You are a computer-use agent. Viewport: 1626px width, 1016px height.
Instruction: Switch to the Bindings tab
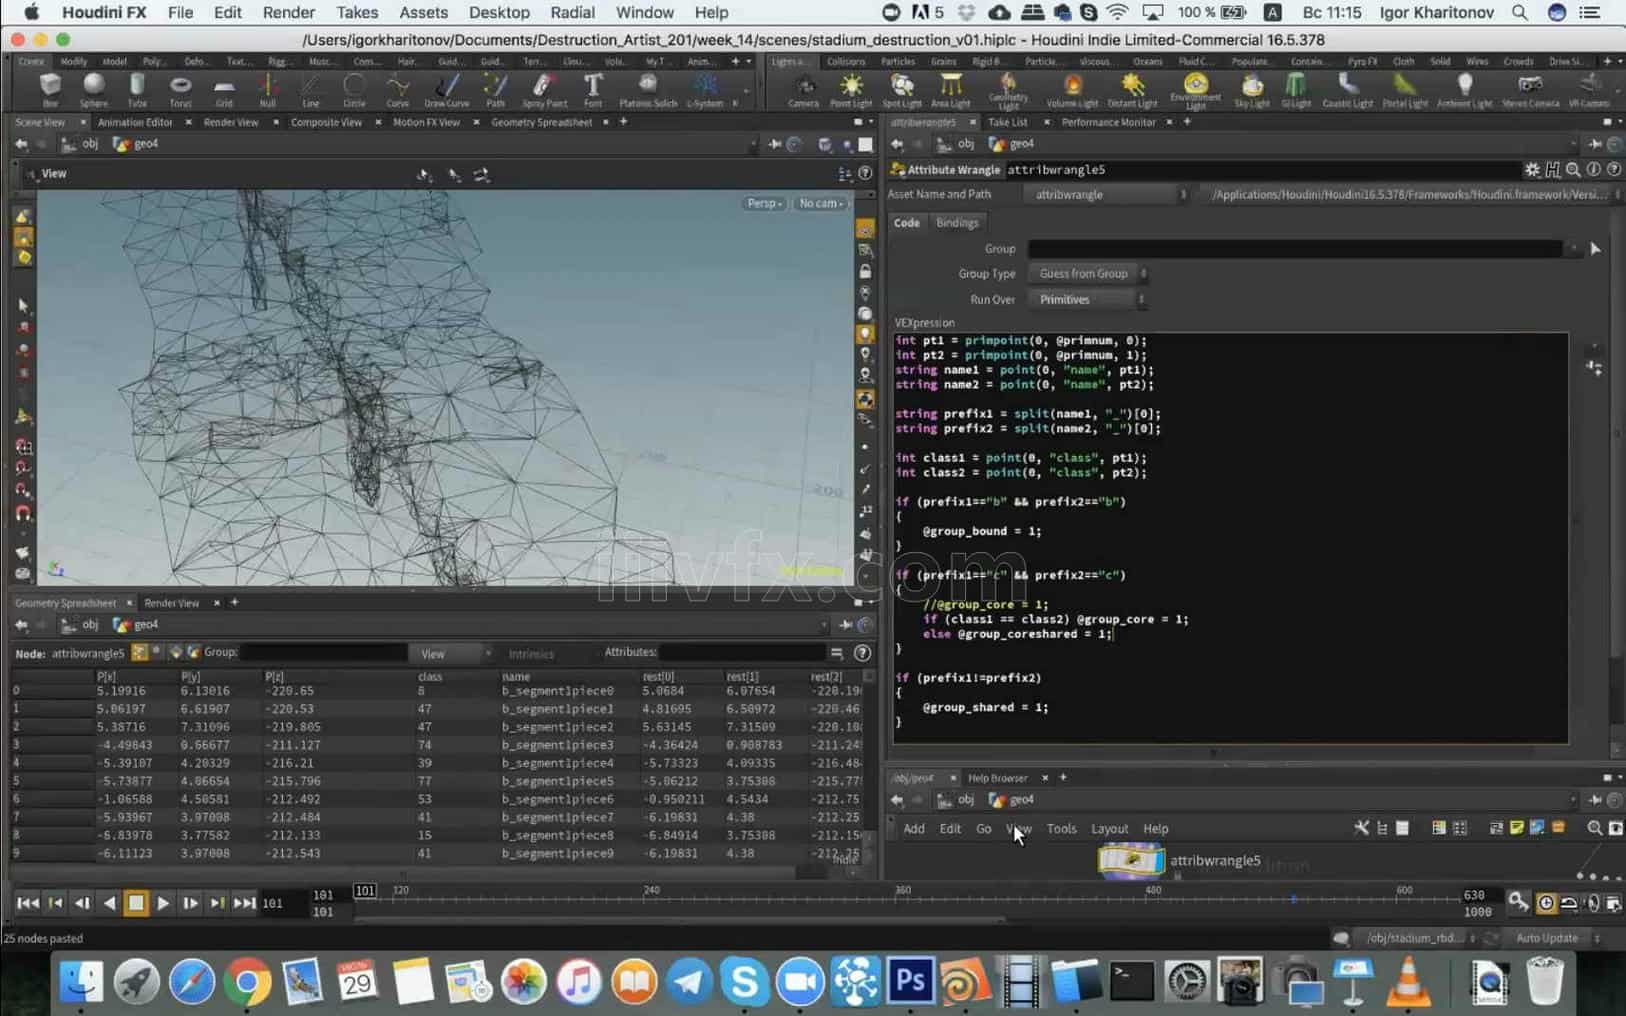pos(957,223)
